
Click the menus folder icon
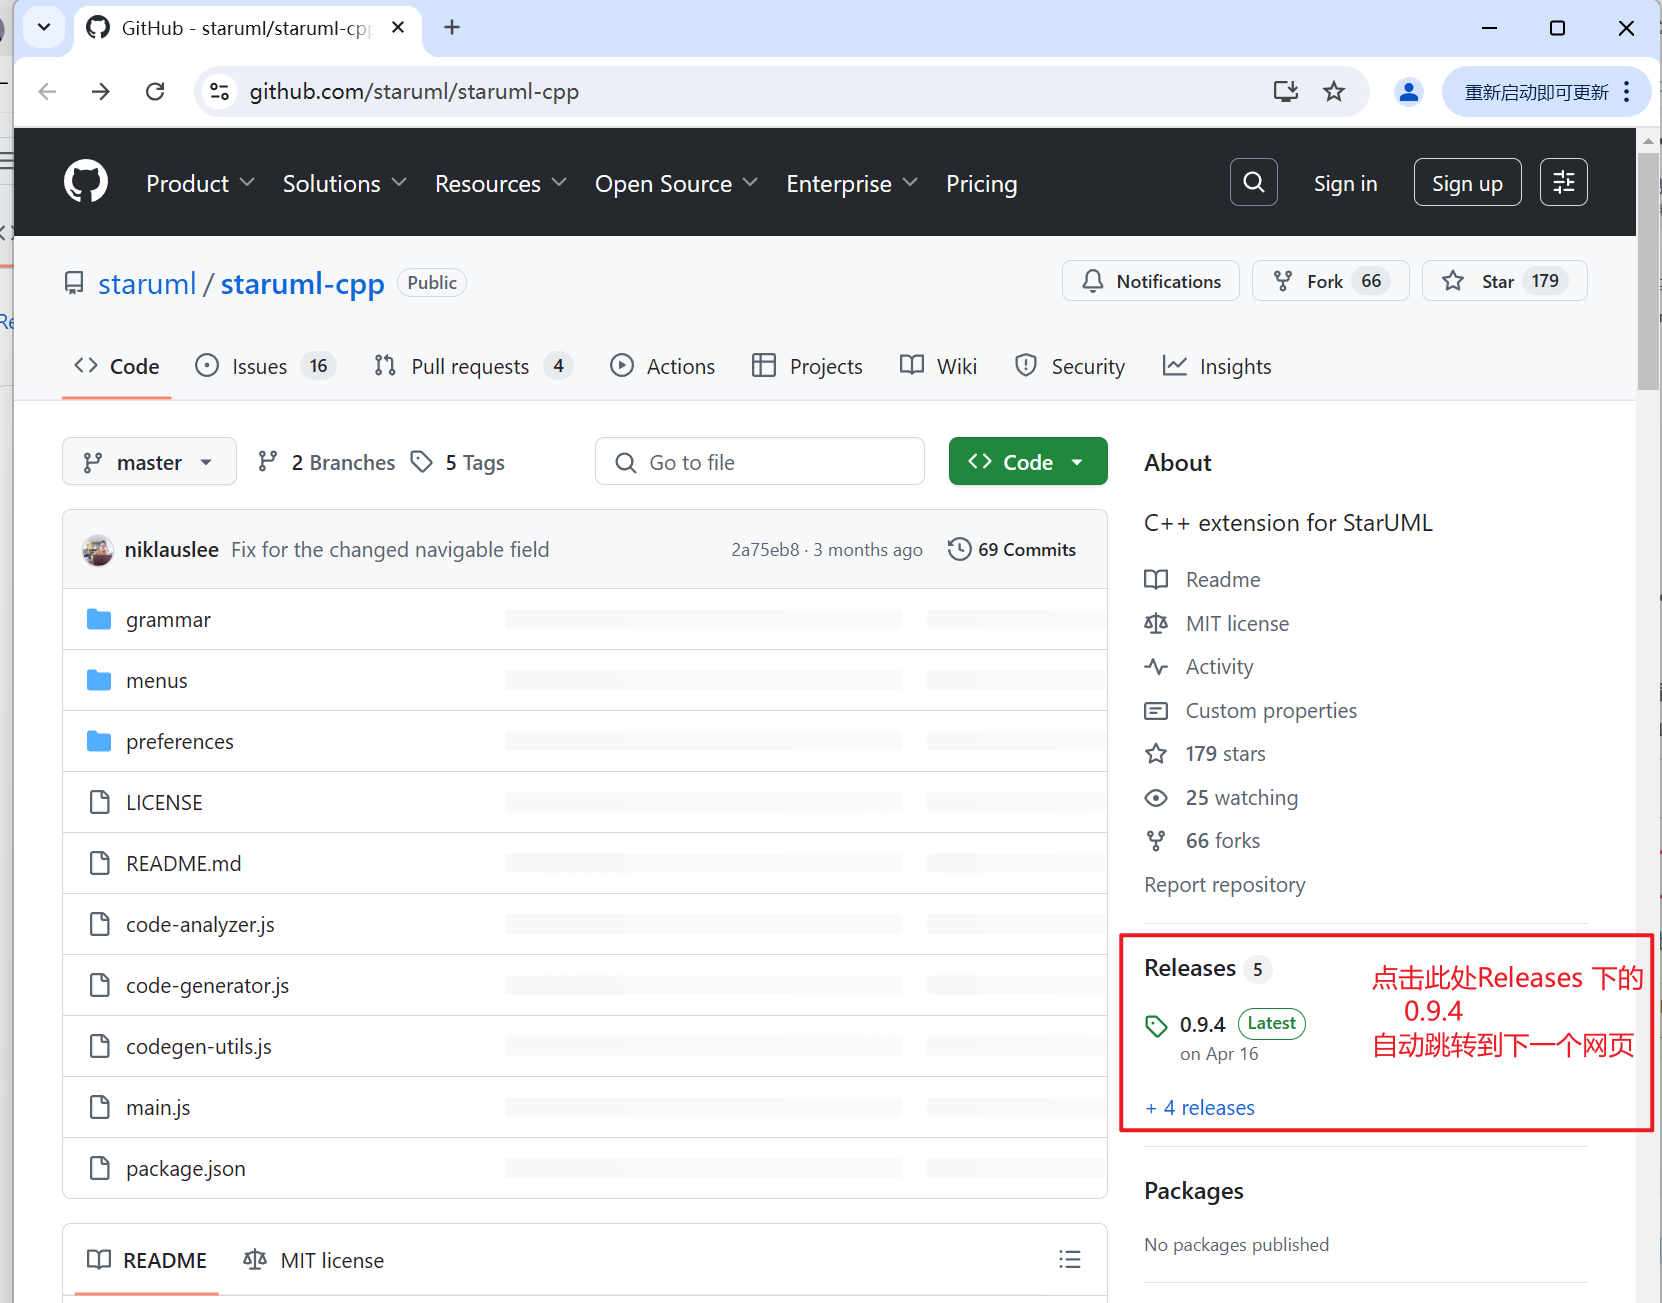pos(99,680)
